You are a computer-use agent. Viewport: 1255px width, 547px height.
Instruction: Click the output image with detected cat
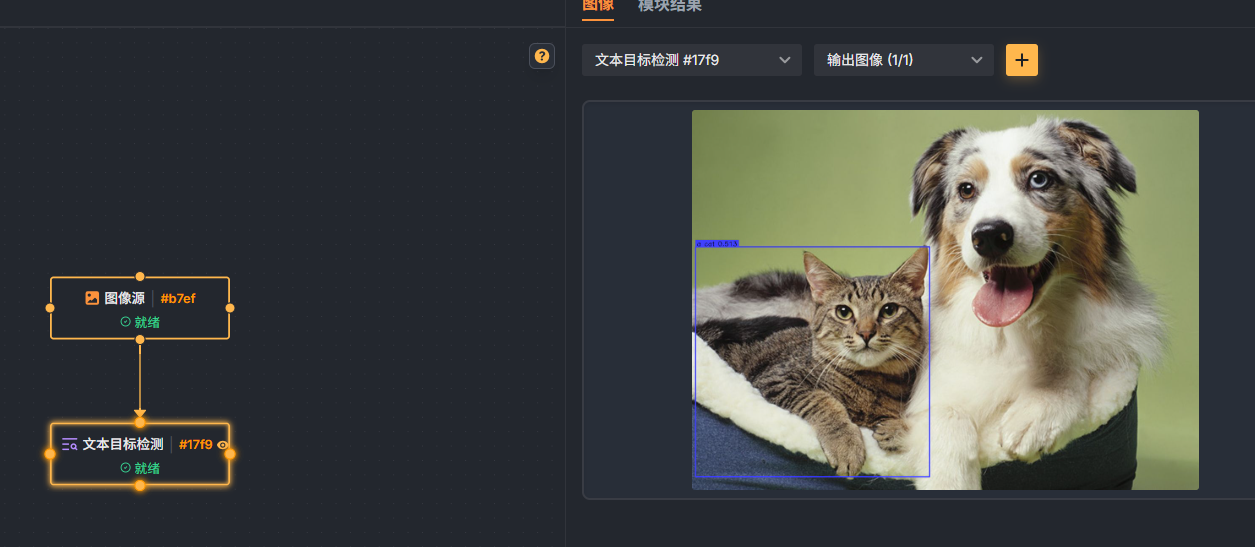(x=945, y=300)
